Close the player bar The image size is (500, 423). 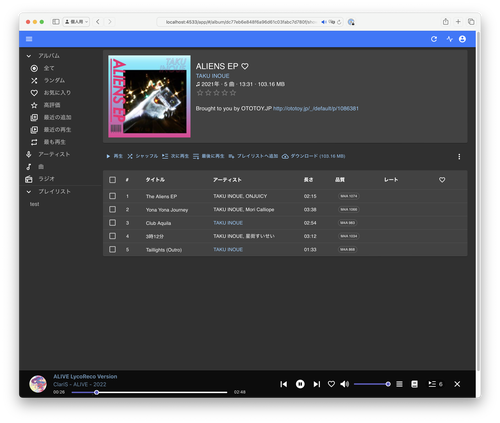tap(457, 384)
